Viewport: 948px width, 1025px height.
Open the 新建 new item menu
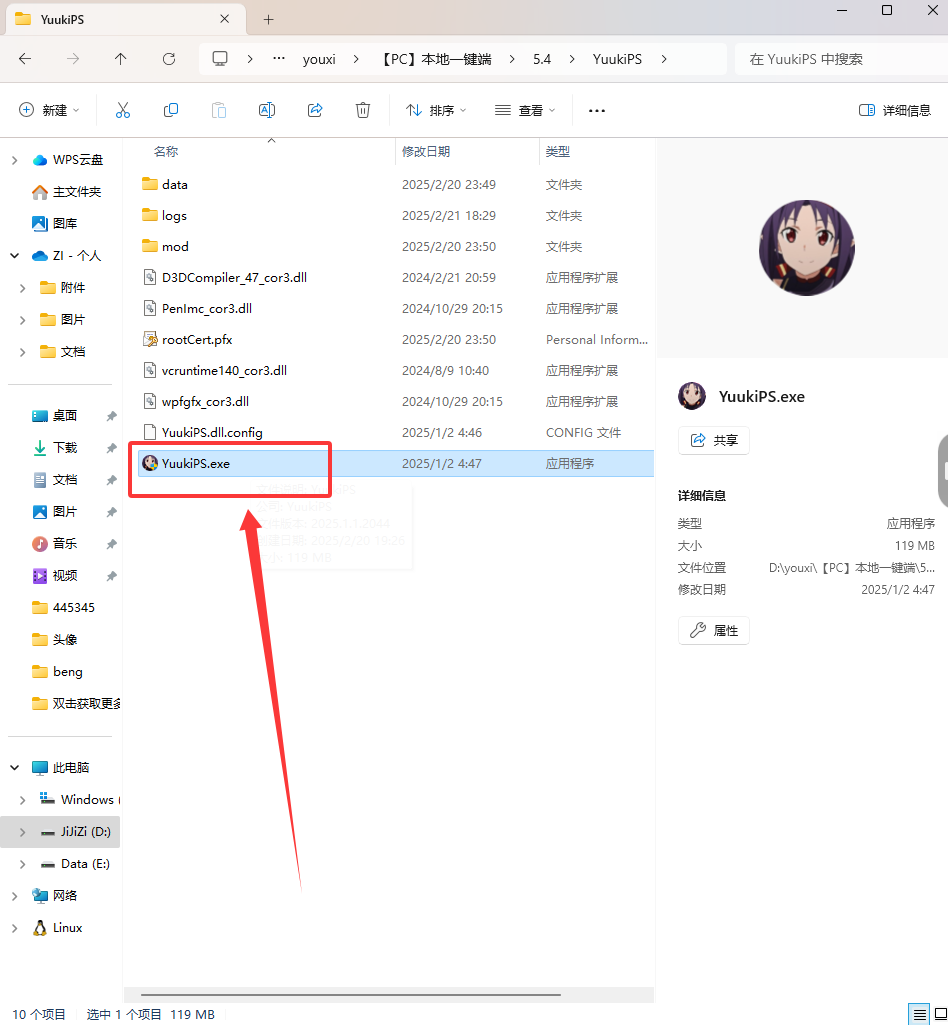coord(50,110)
